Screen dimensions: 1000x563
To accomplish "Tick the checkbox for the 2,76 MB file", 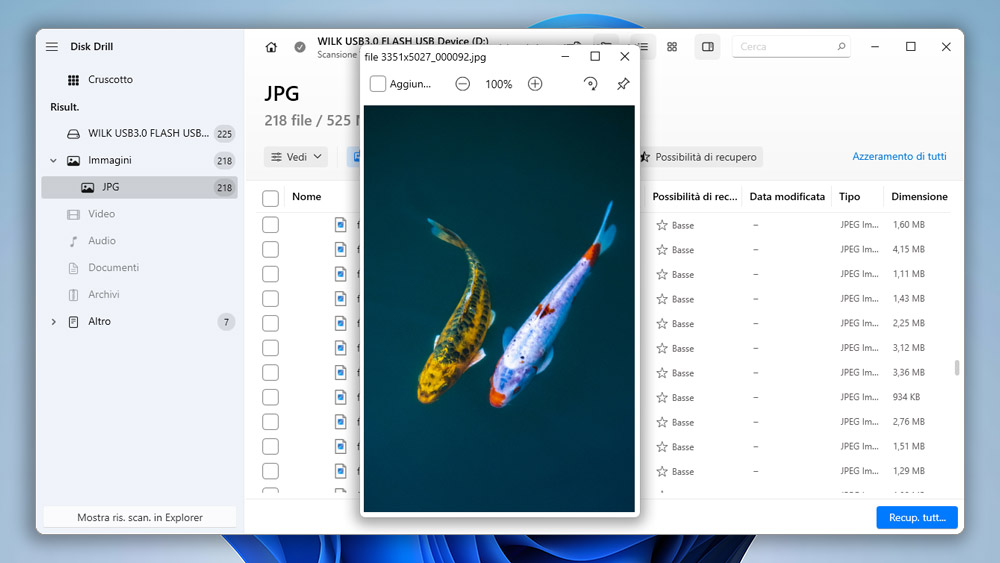I will (270, 421).
